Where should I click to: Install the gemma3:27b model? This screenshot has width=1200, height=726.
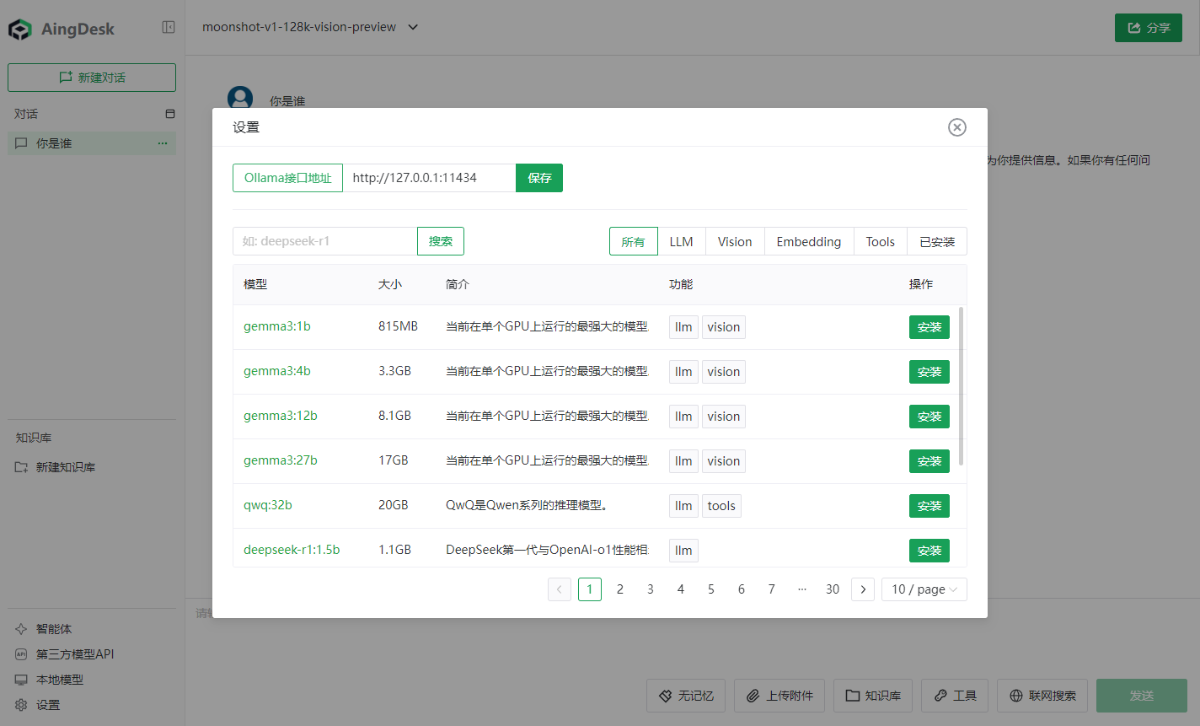929,461
